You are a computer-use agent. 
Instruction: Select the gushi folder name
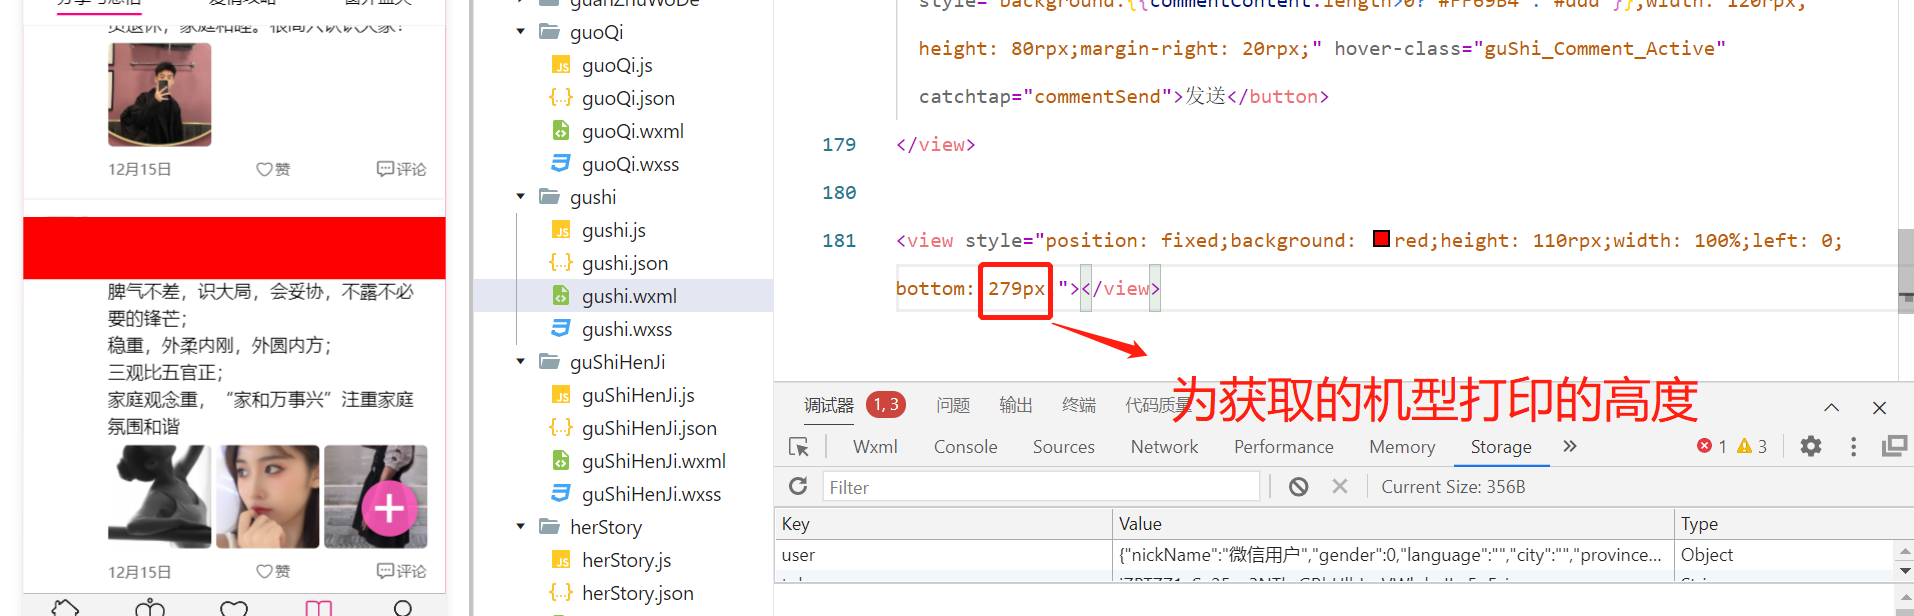coord(593,197)
